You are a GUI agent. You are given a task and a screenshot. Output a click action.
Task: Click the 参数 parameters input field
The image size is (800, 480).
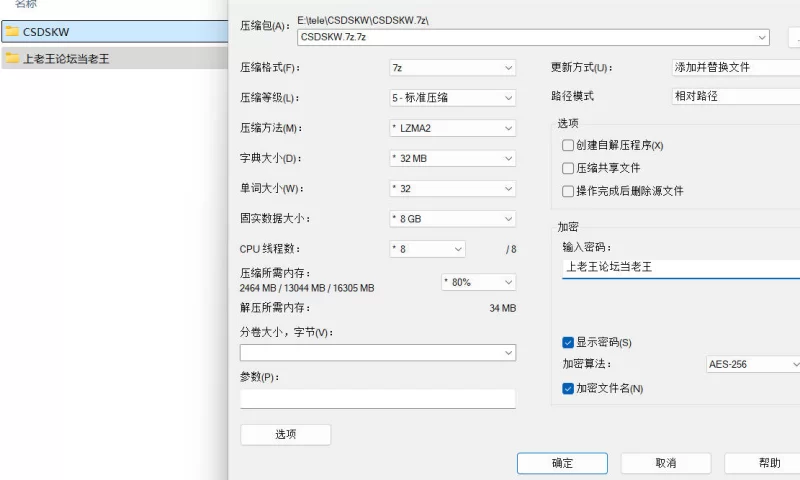click(377, 399)
